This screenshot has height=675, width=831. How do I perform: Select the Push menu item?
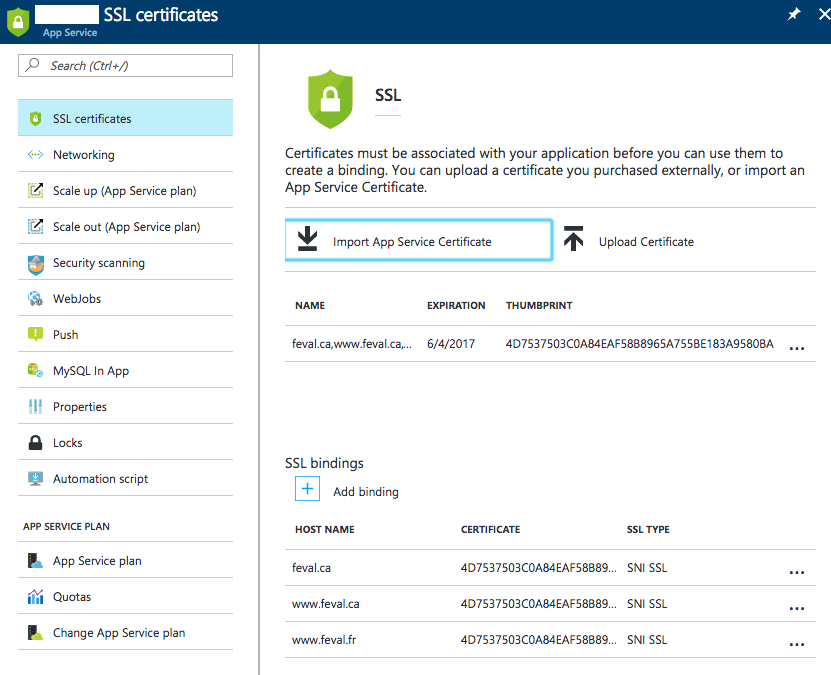pos(126,334)
